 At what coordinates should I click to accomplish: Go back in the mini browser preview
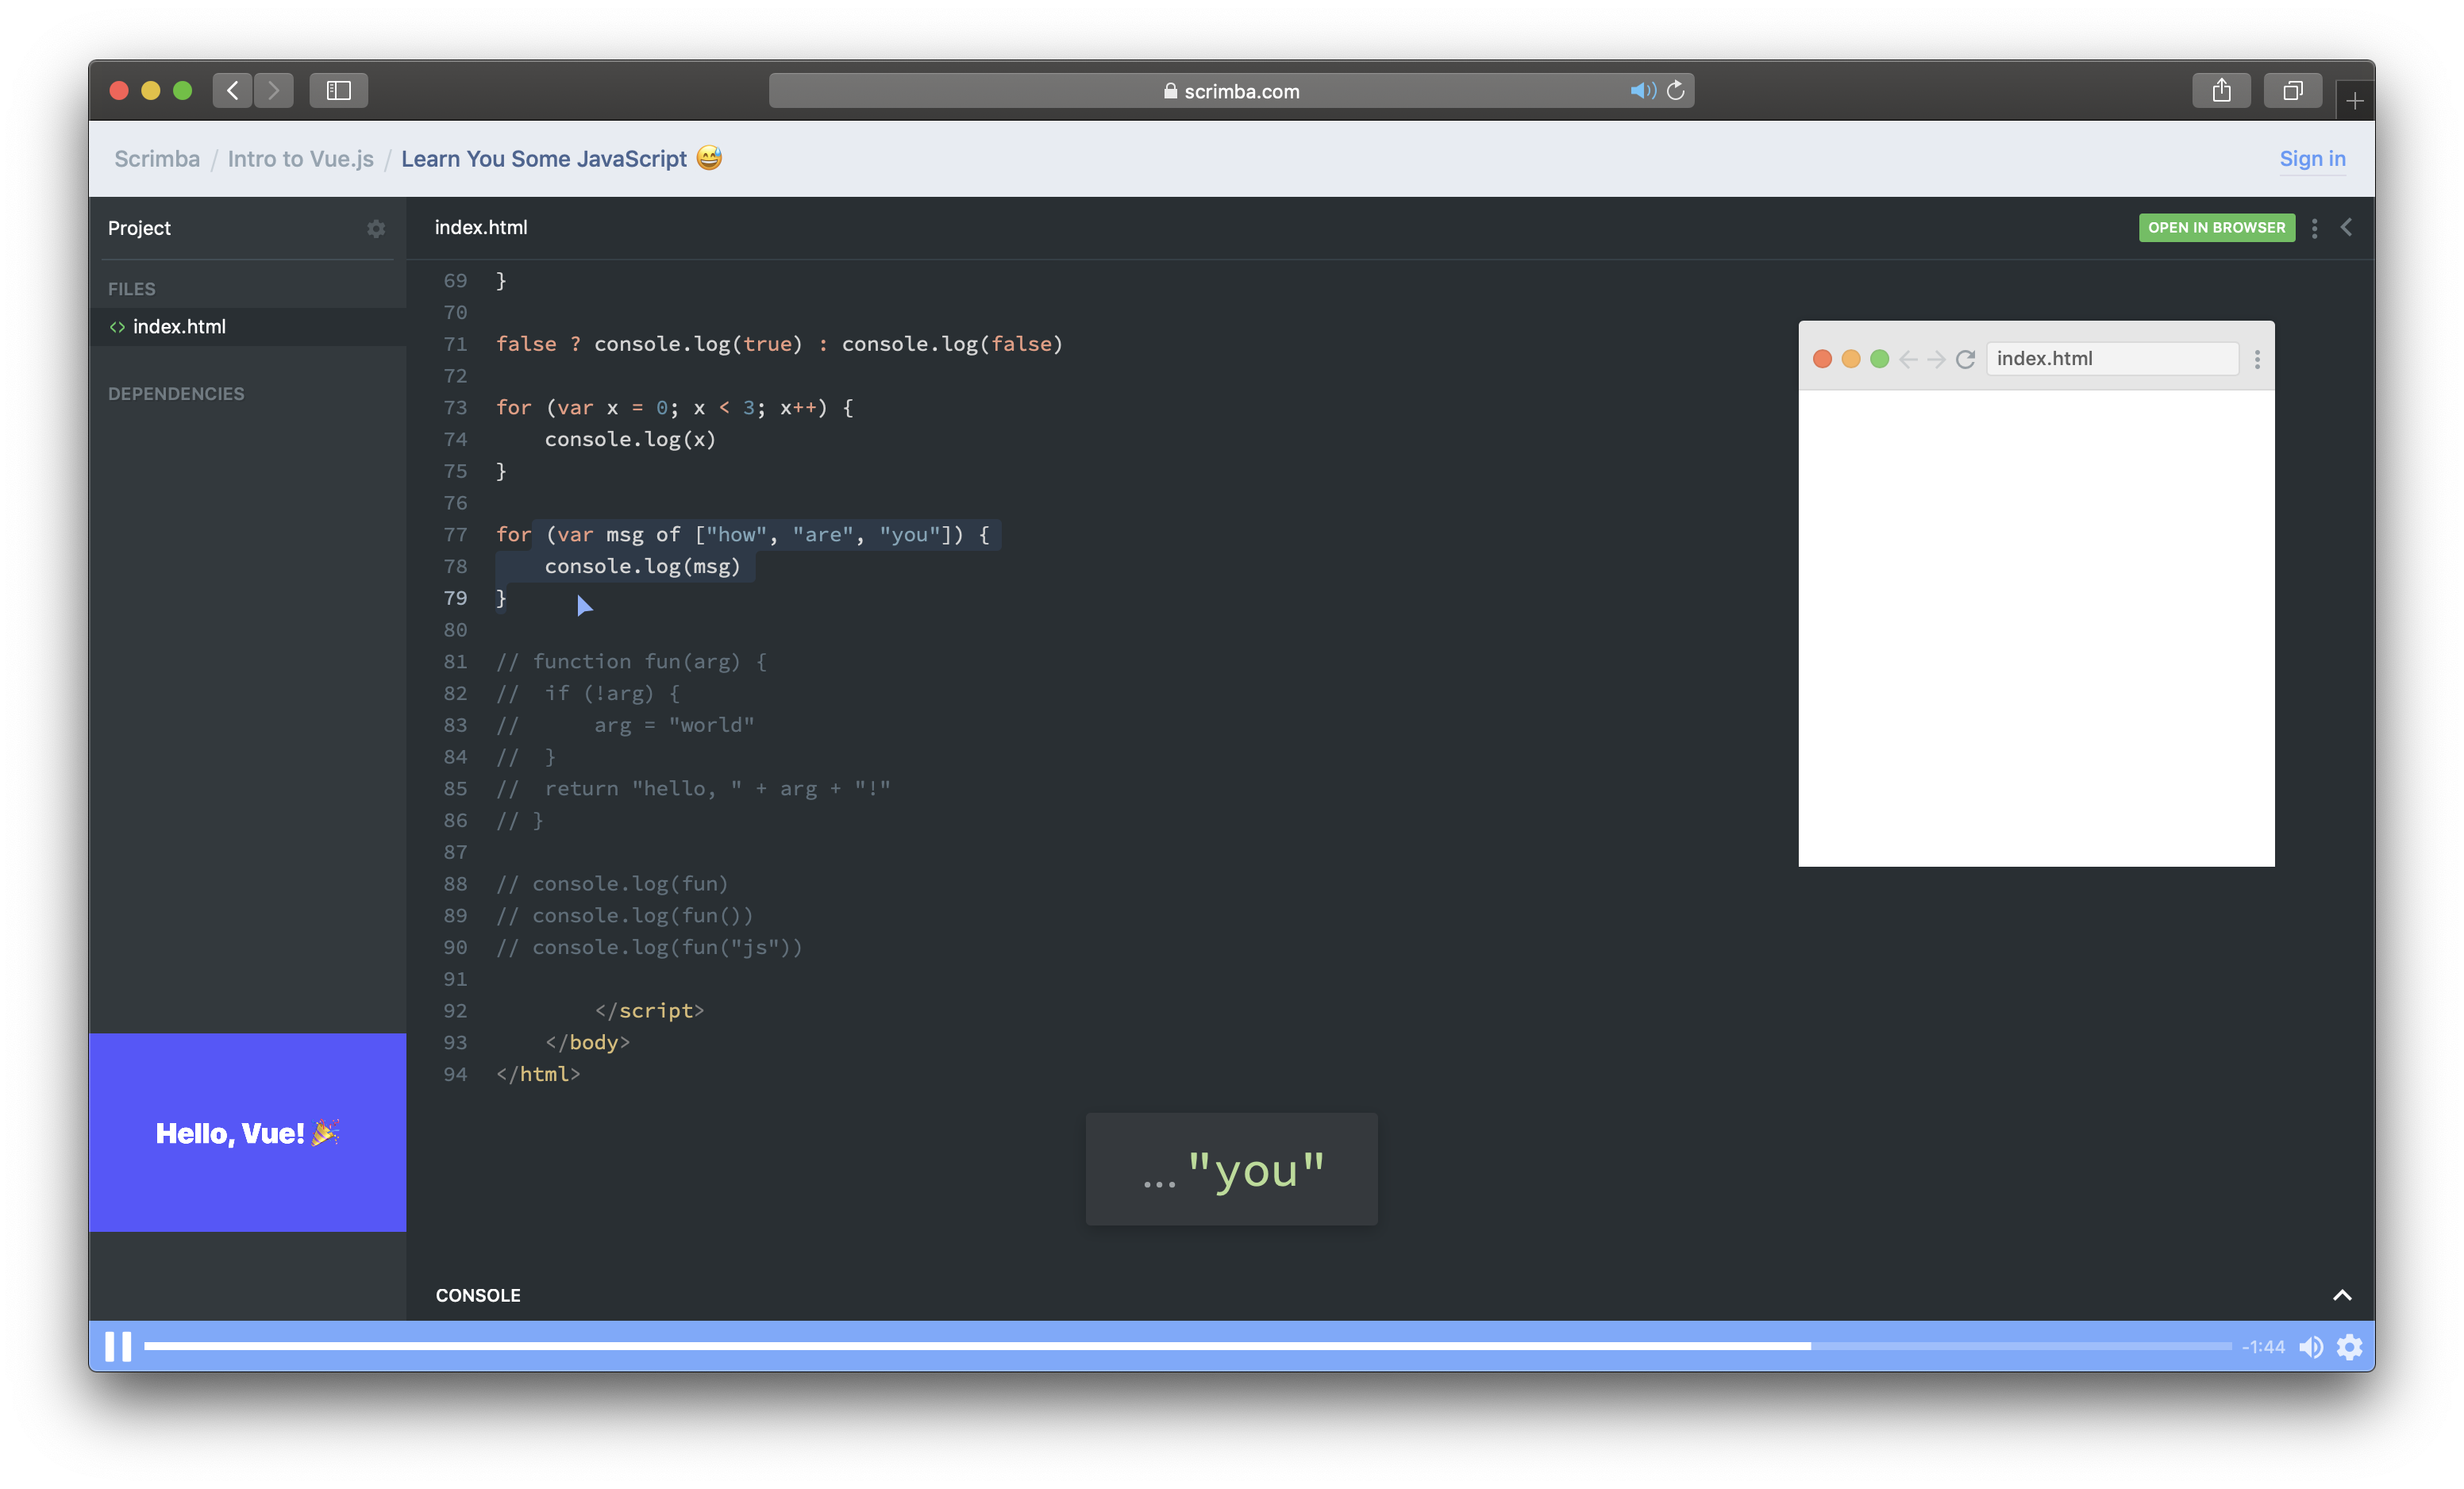tap(1907, 359)
